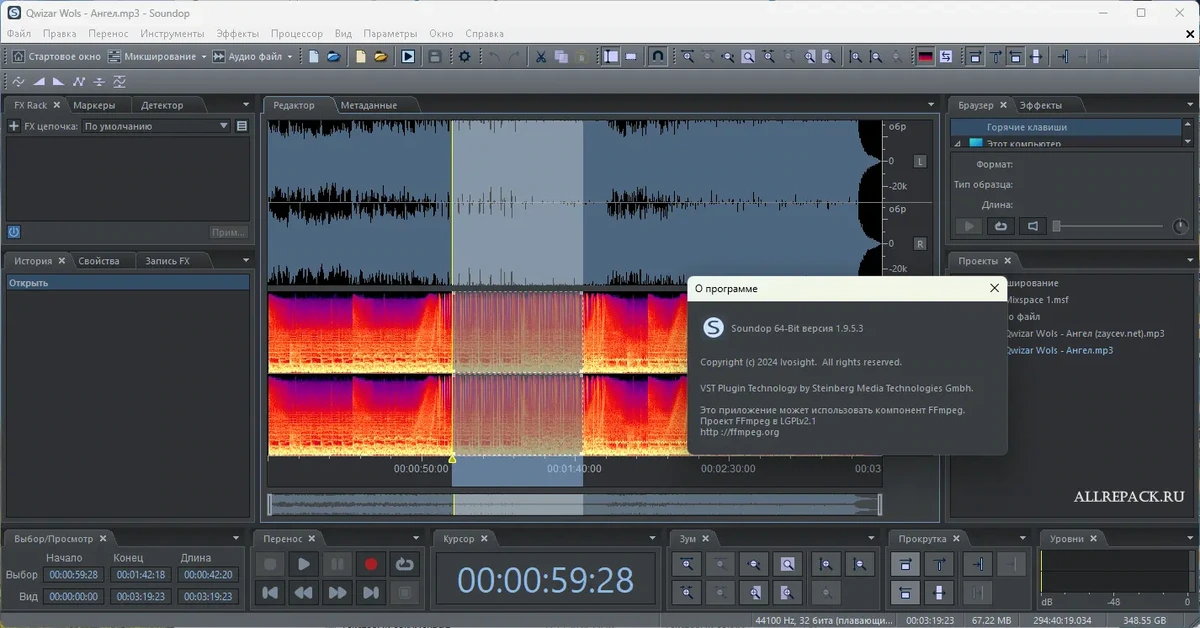The image size is (1200, 628).
Task: Click the swap channels arrows icon
Action: pyautogui.click(x=945, y=57)
